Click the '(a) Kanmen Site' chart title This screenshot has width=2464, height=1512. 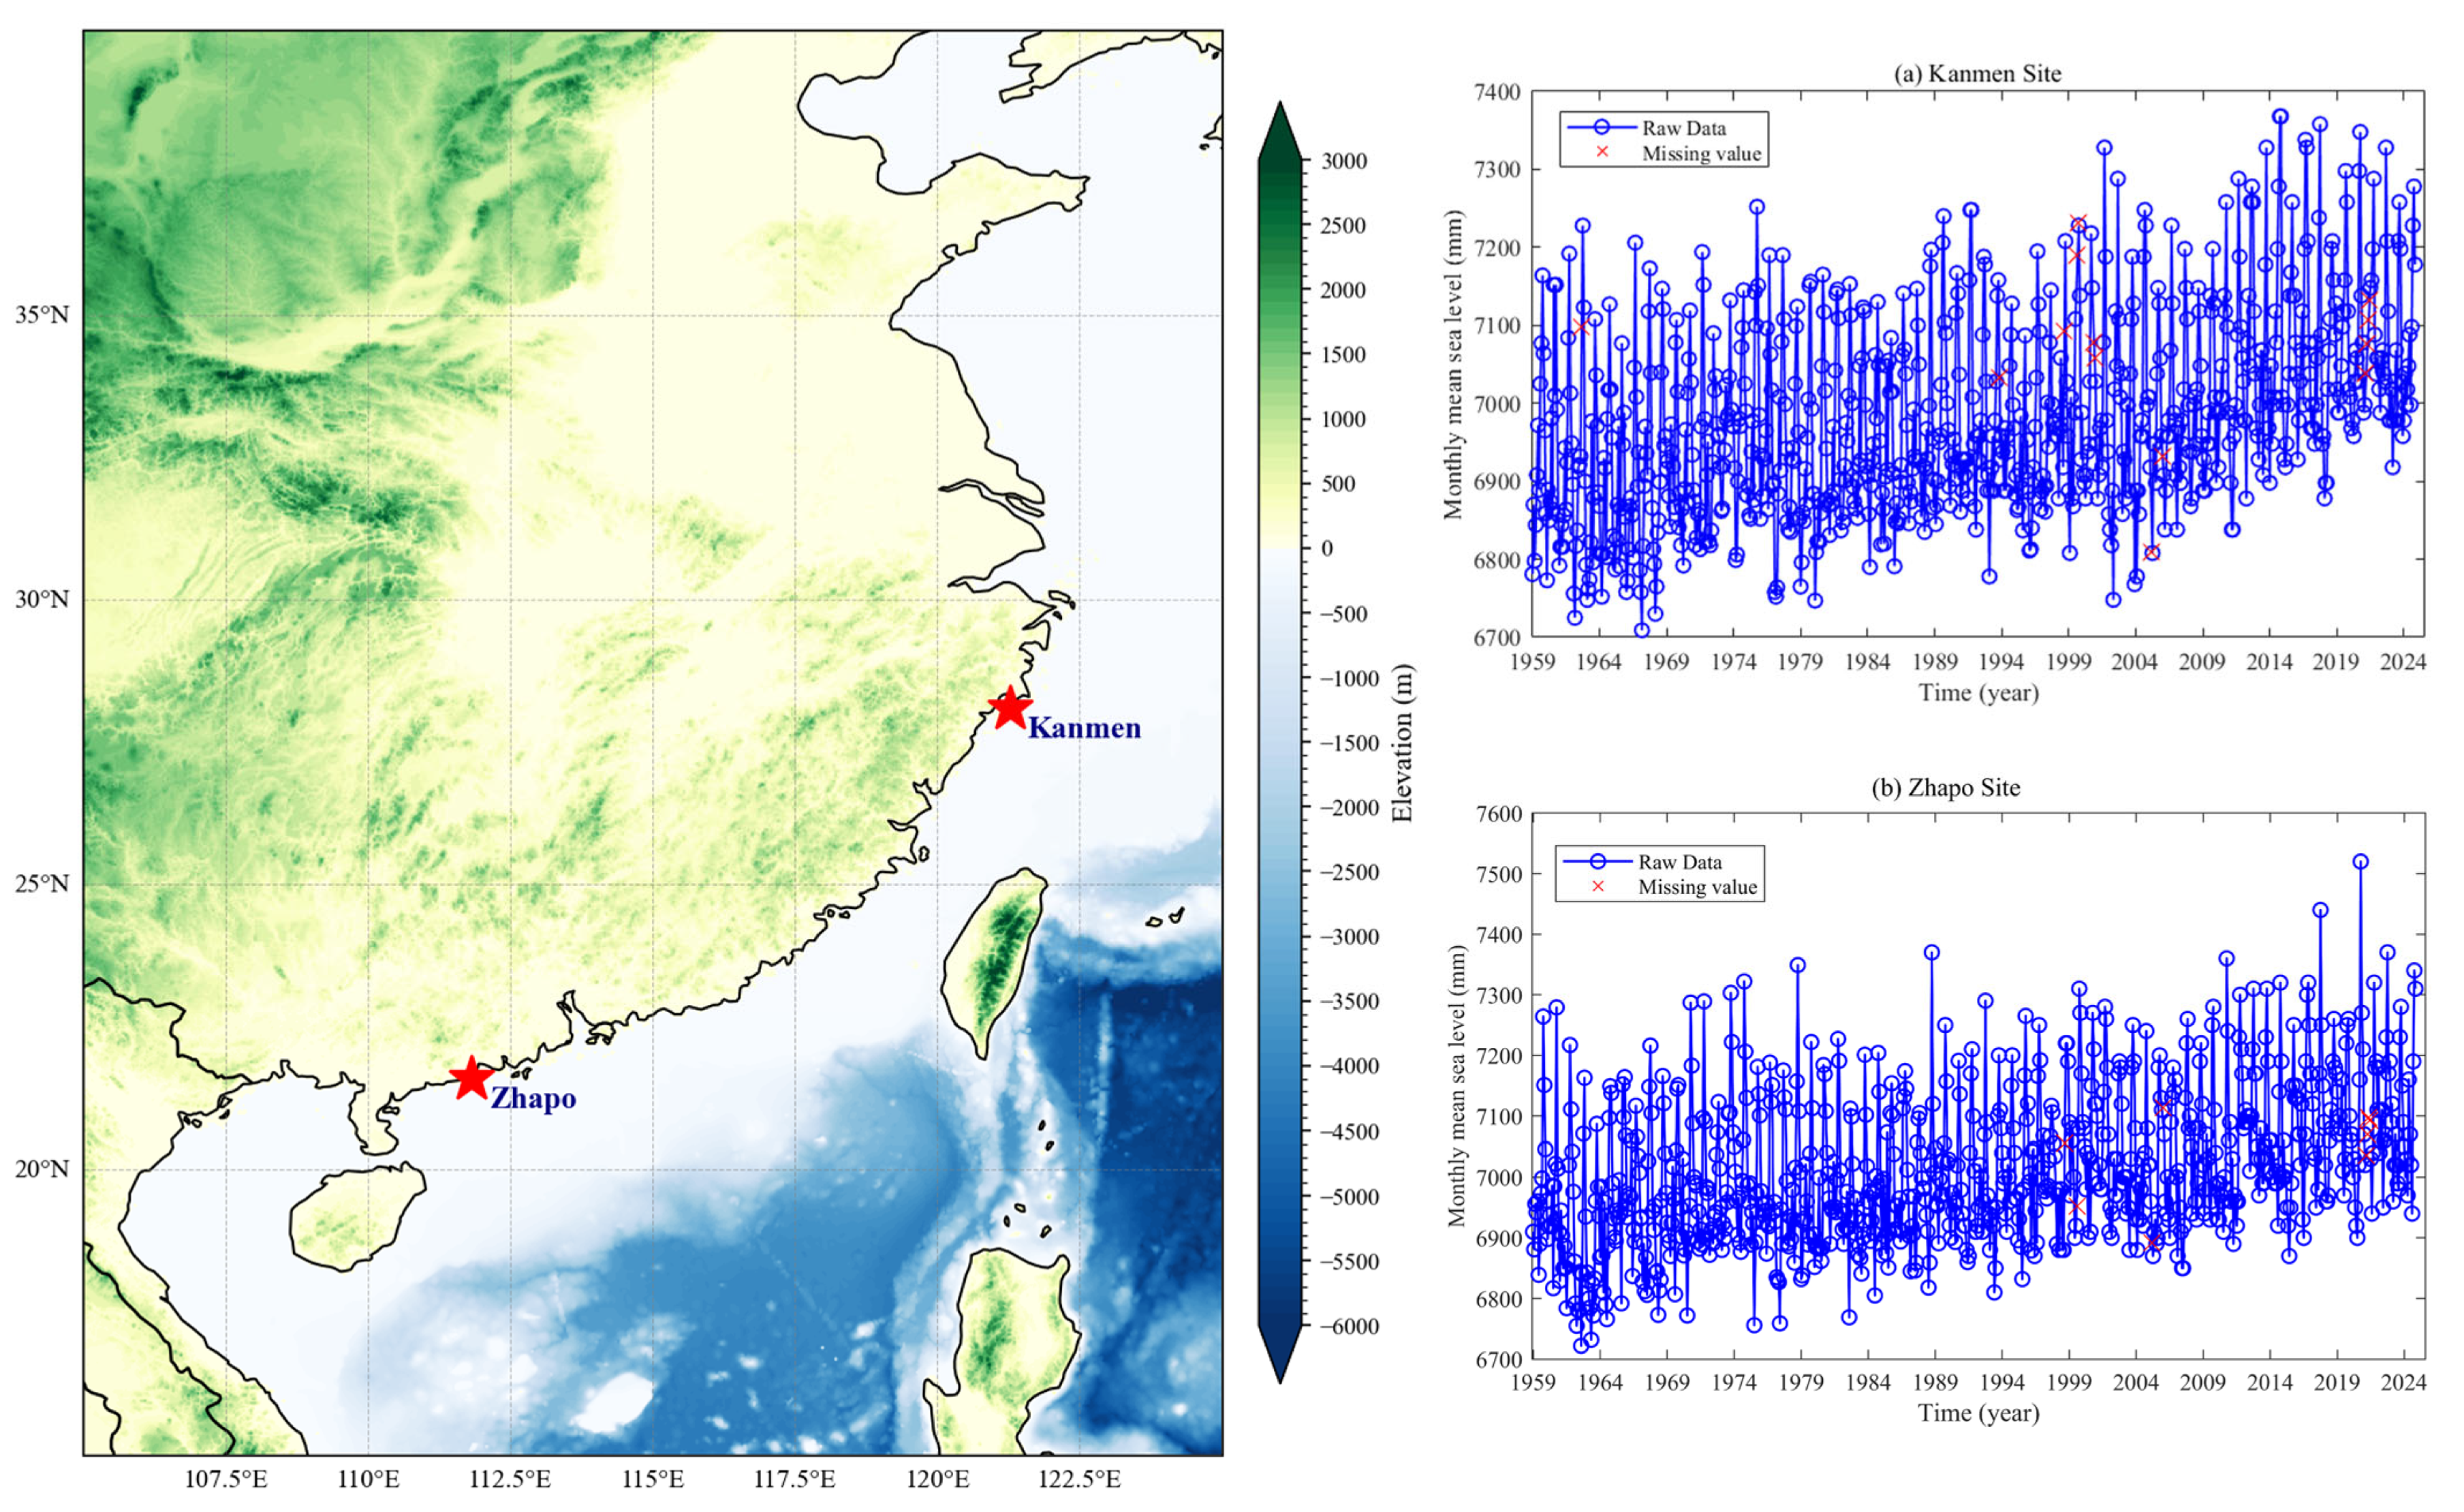[x=1977, y=73]
